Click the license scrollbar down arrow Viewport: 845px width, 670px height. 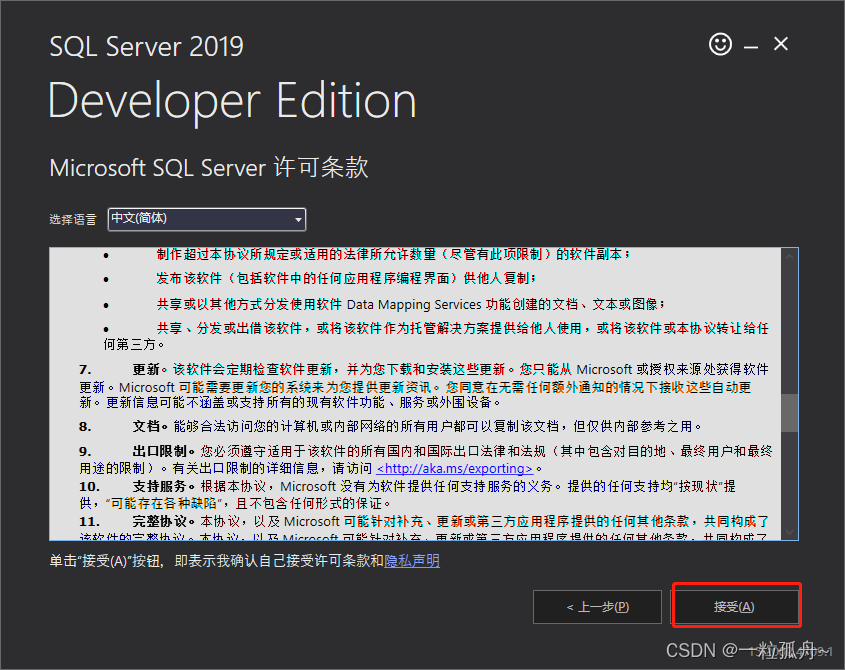(x=789, y=532)
